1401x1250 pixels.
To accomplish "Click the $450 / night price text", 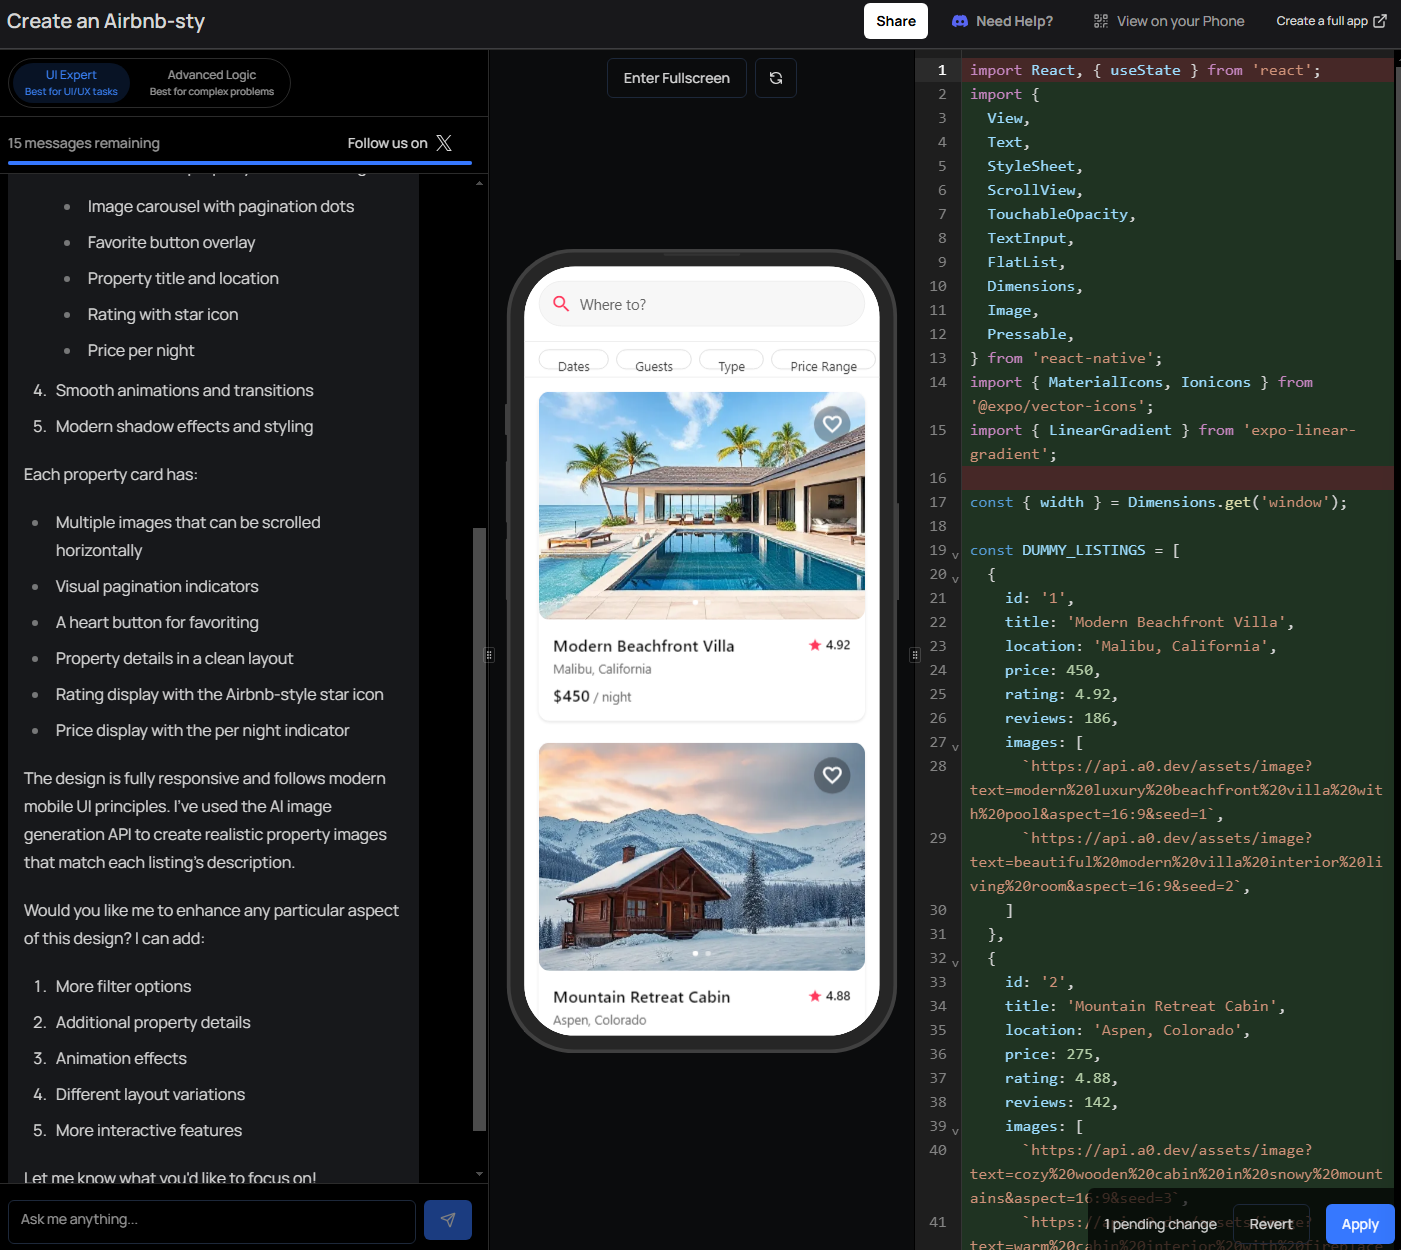I will coord(592,696).
